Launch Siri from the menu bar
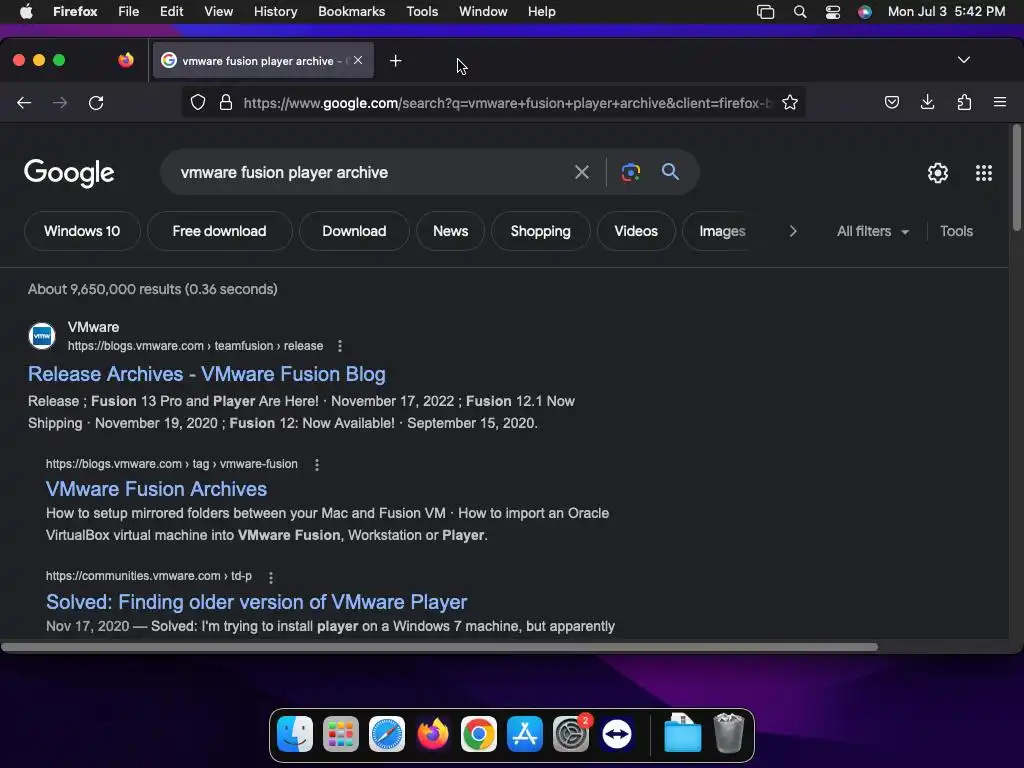The height and width of the screenshot is (768, 1024). coord(865,12)
